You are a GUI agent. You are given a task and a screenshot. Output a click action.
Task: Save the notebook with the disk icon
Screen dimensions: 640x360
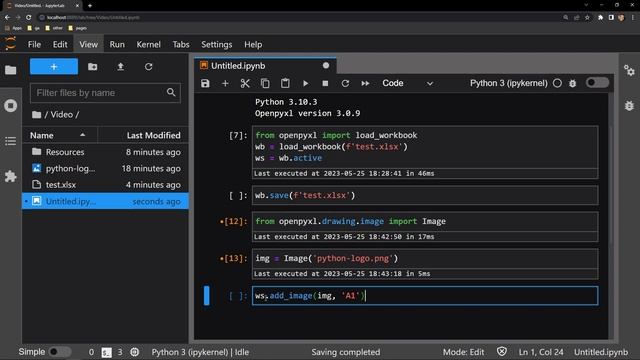pos(205,83)
